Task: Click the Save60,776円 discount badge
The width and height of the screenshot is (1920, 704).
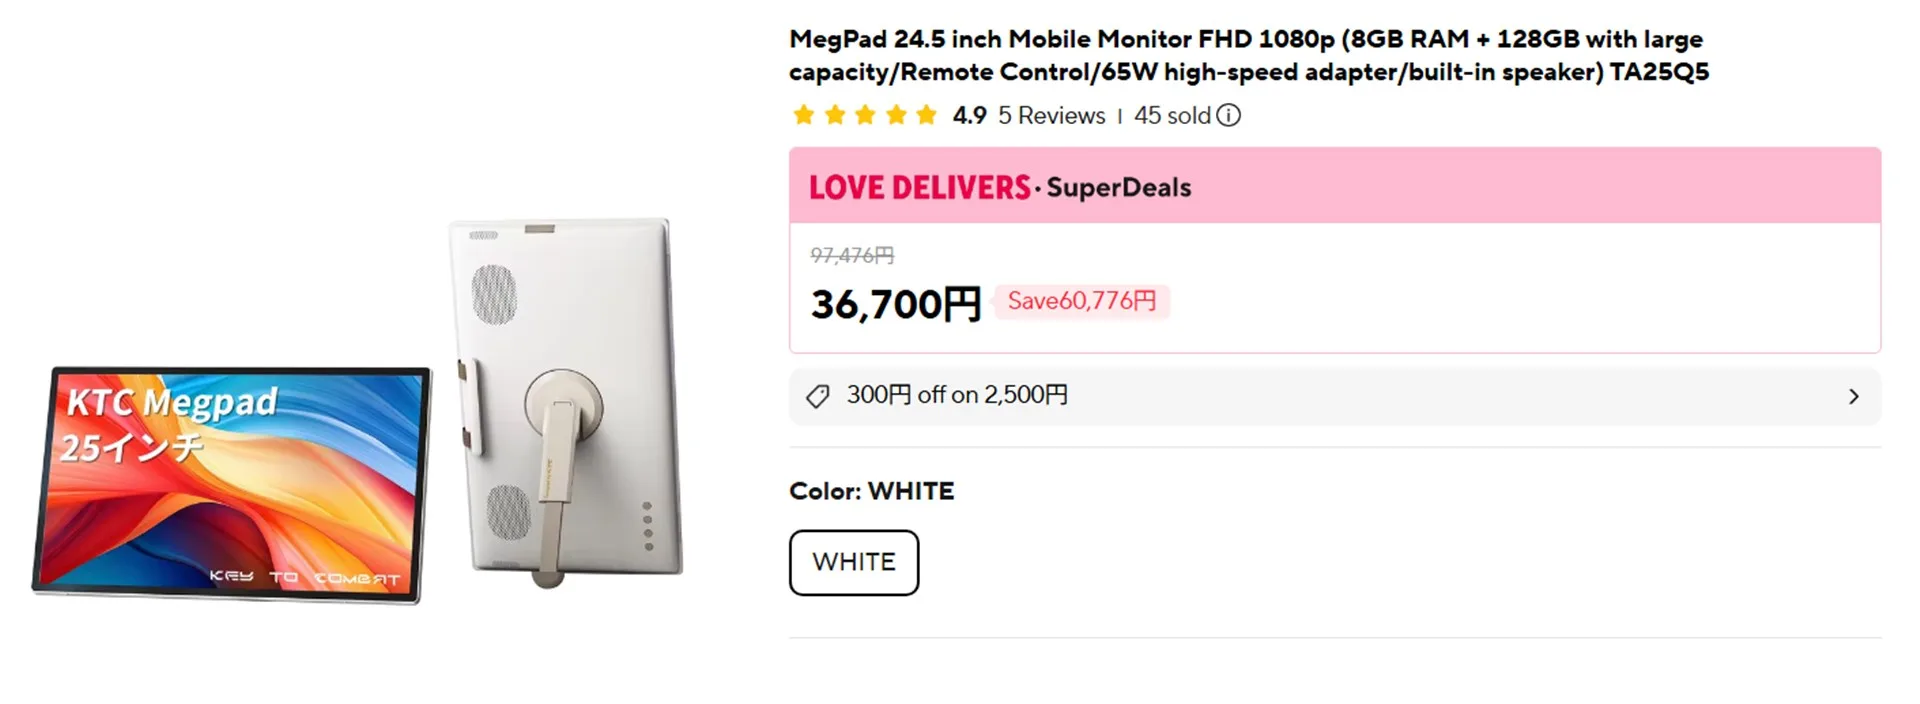Action: (1081, 301)
